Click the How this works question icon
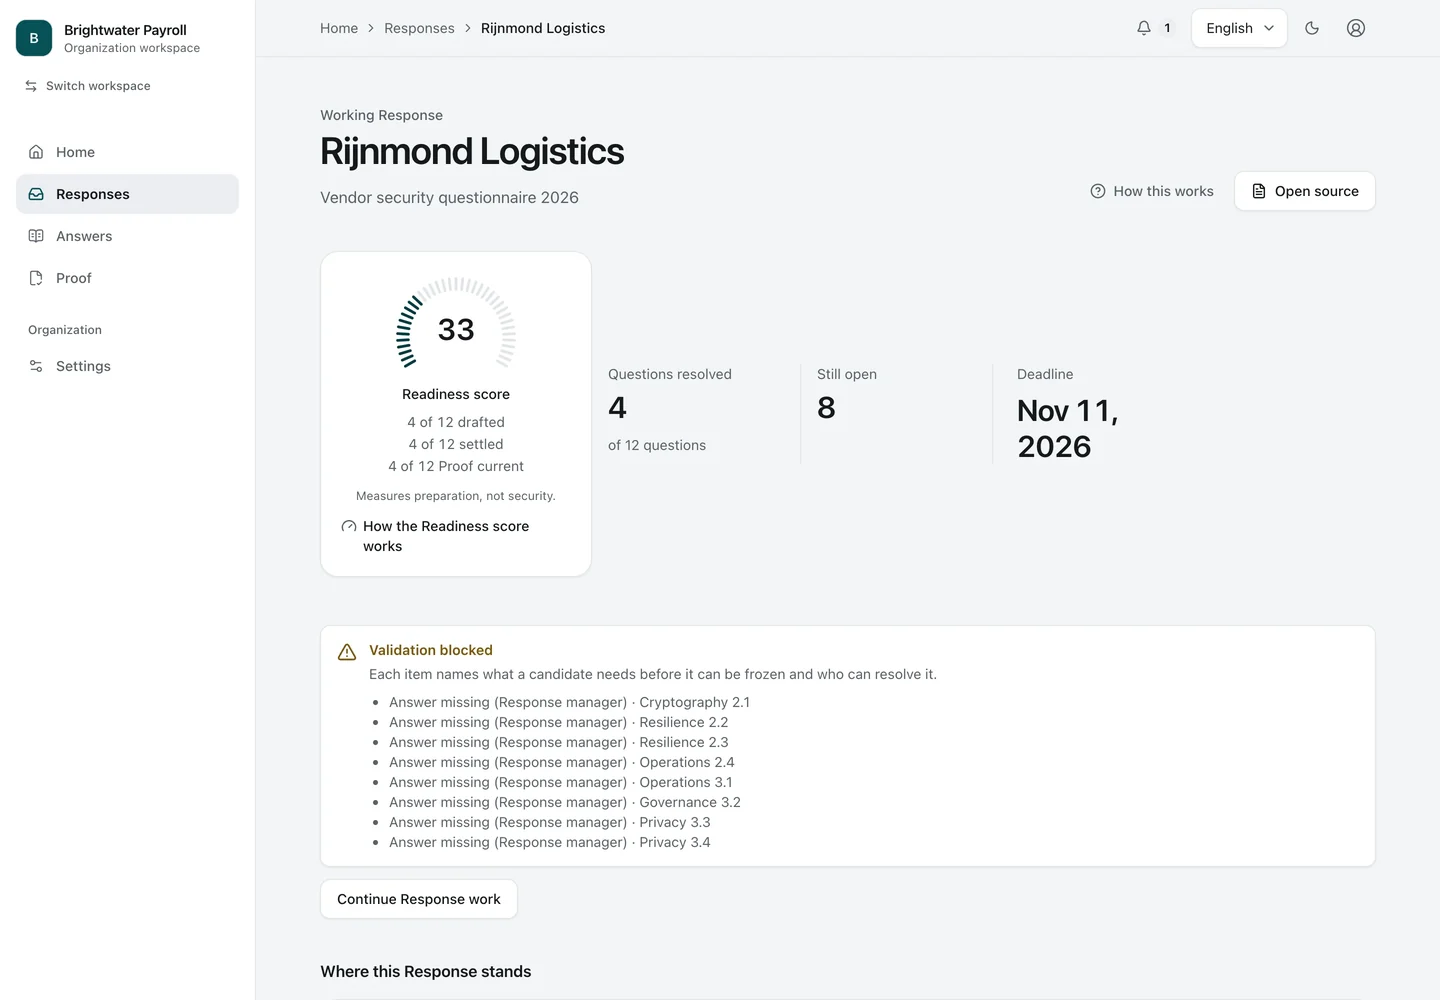Image resolution: width=1440 pixels, height=1000 pixels. 1098,191
